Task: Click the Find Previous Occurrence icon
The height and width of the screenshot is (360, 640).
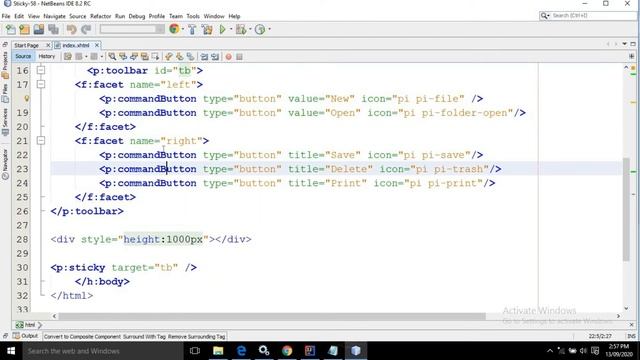Action: [123, 57]
